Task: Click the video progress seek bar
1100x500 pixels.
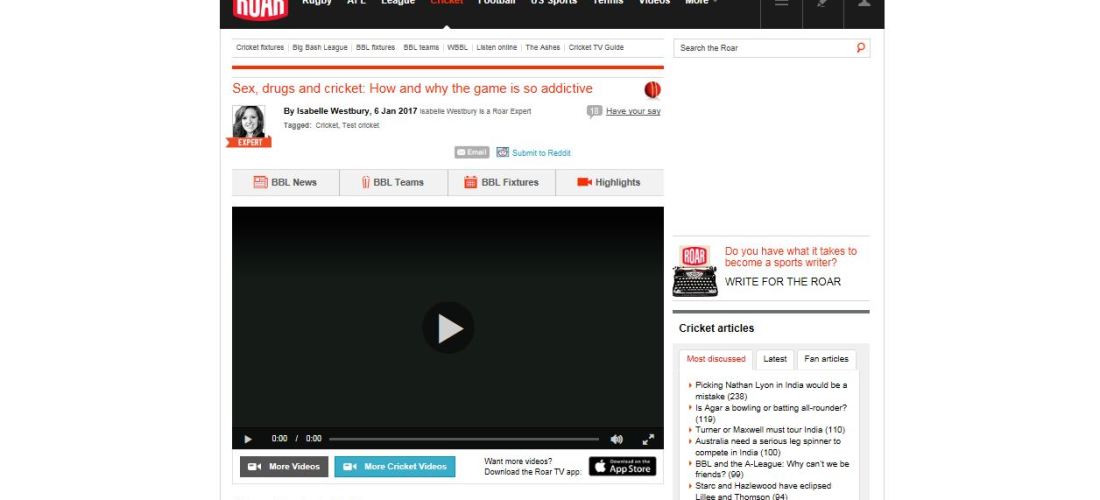Action: pos(463,439)
